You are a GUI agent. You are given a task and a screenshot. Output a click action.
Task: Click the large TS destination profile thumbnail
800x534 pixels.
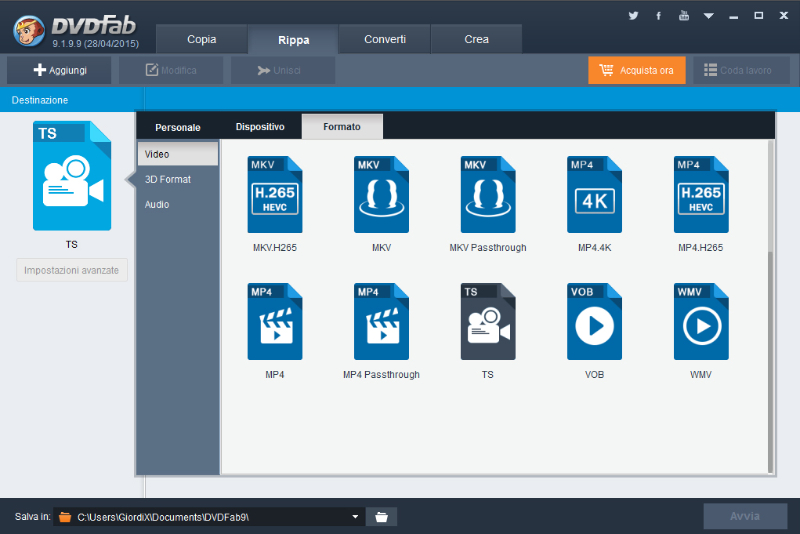pyautogui.click(x=72, y=176)
